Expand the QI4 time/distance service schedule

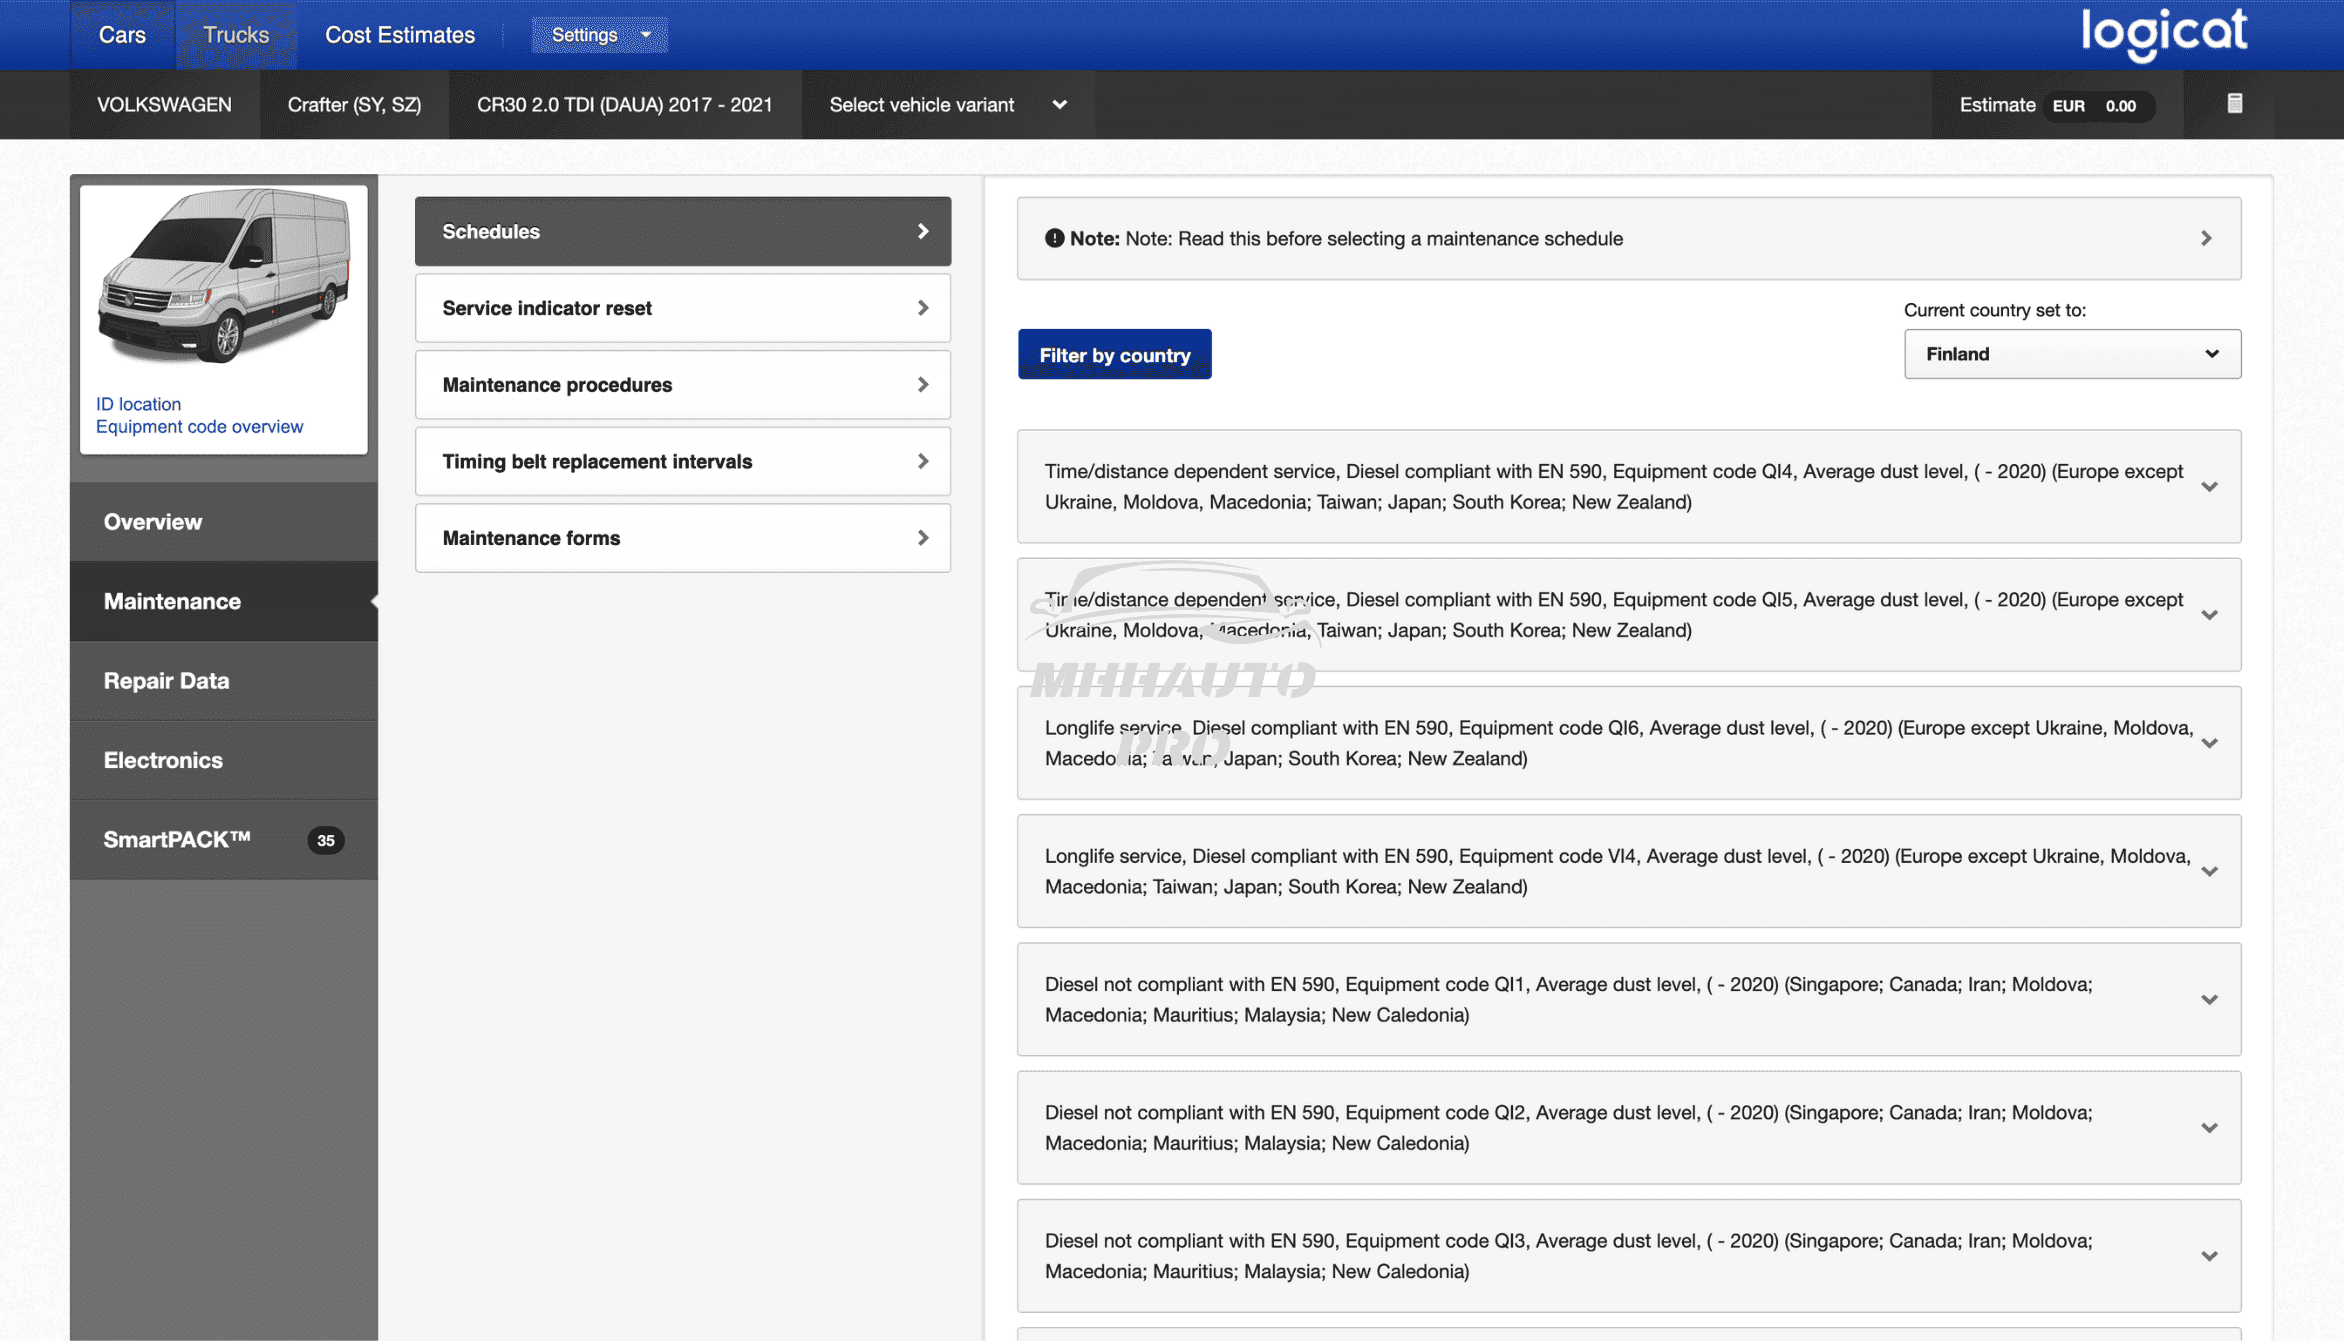click(2209, 487)
